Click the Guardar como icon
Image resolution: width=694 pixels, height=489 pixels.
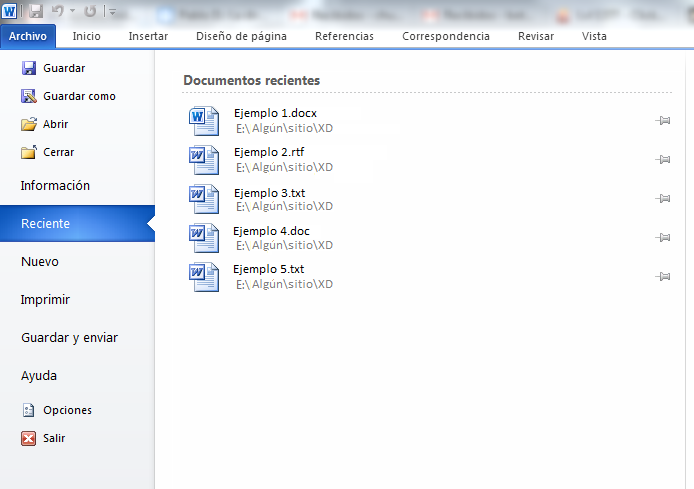coord(28,96)
